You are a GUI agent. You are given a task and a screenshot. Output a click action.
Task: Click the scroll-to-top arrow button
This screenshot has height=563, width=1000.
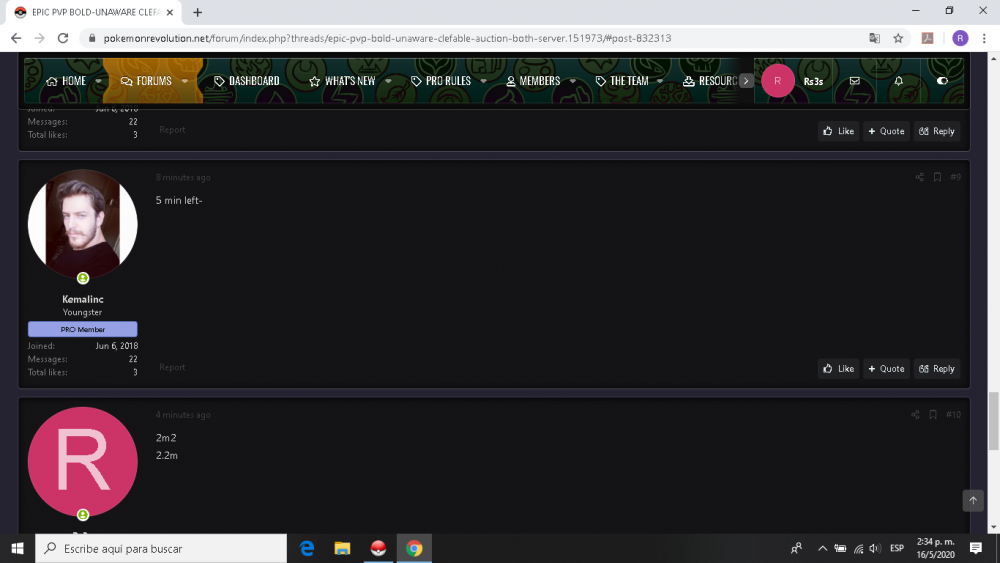tap(973, 500)
